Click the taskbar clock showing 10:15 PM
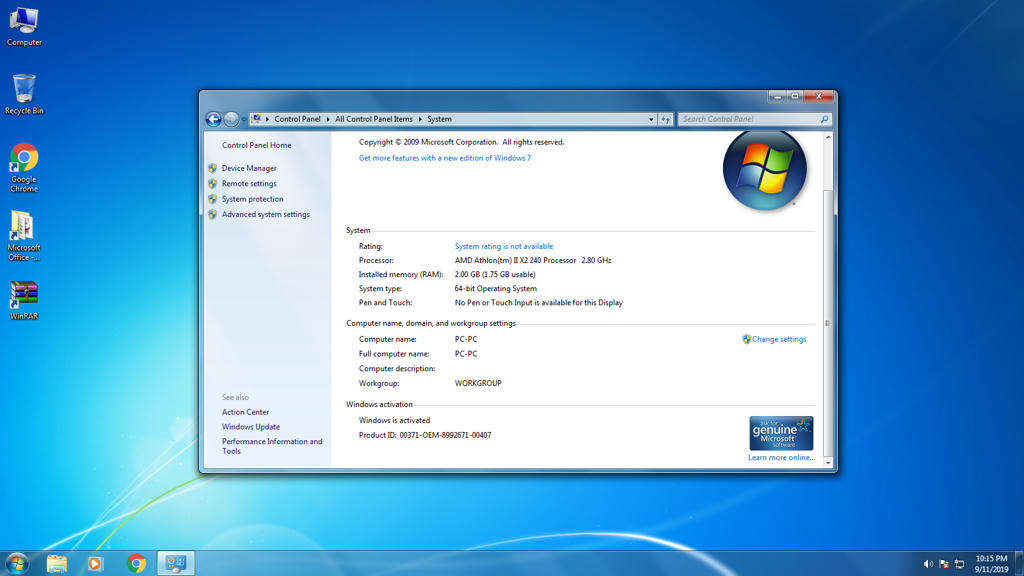The image size is (1024, 576). (x=991, y=564)
